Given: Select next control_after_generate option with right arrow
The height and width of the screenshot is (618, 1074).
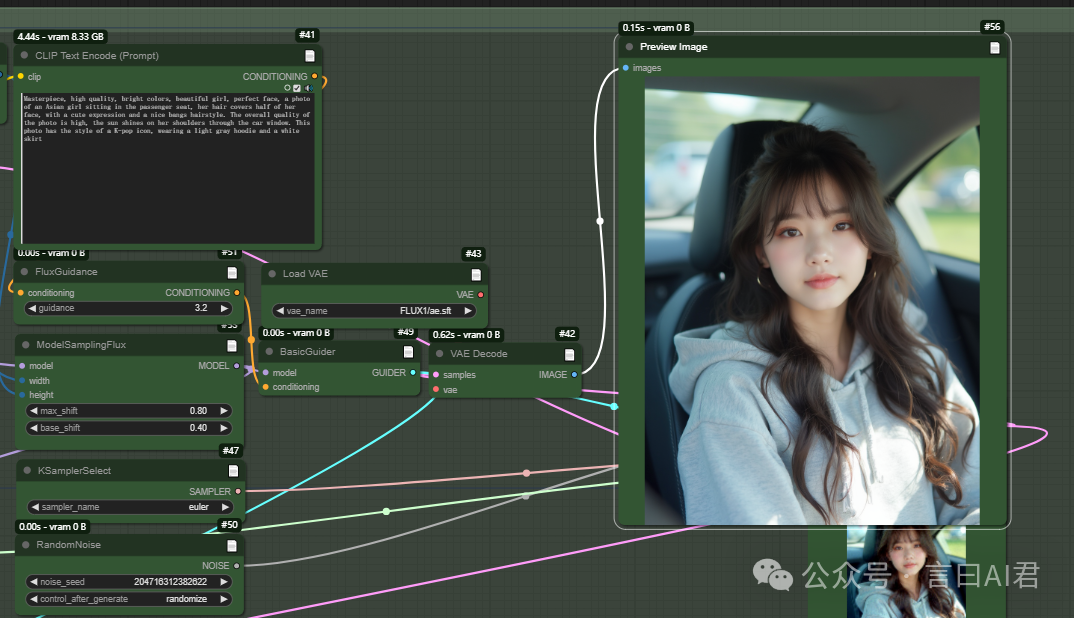Looking at the screenshot, I should [x=224, y=599].
